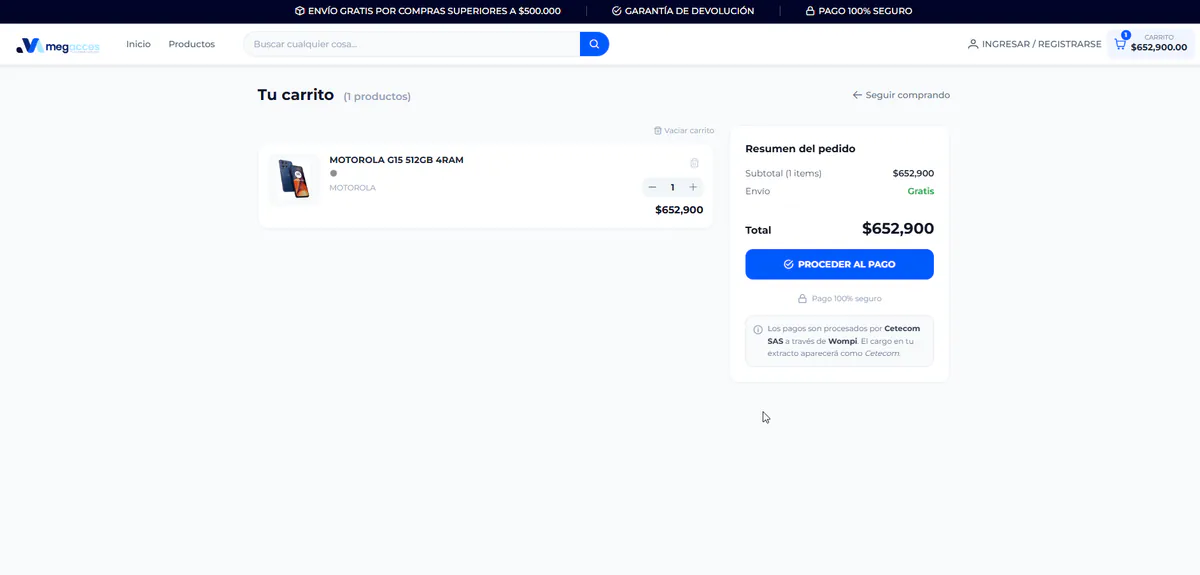
Task: Click the user profile icon
Action: tap(973, 44)
